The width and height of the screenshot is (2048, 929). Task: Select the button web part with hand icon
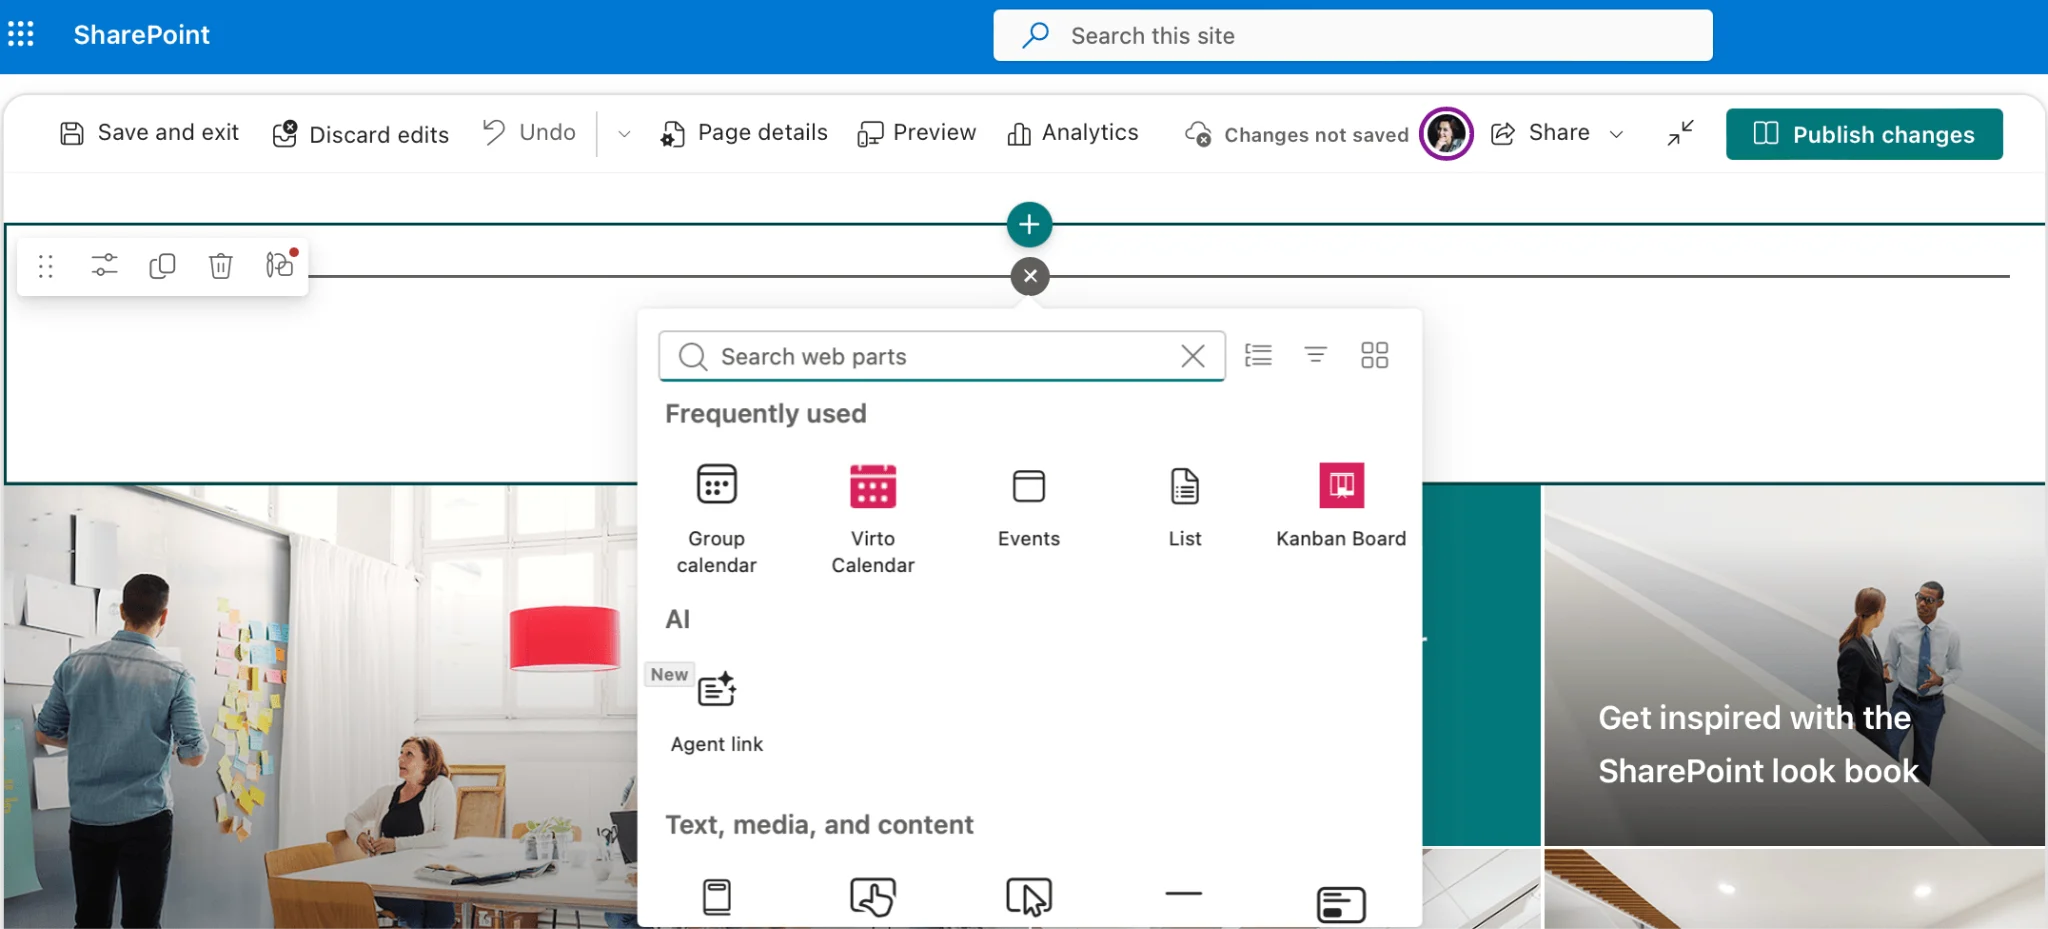point(873,897)
